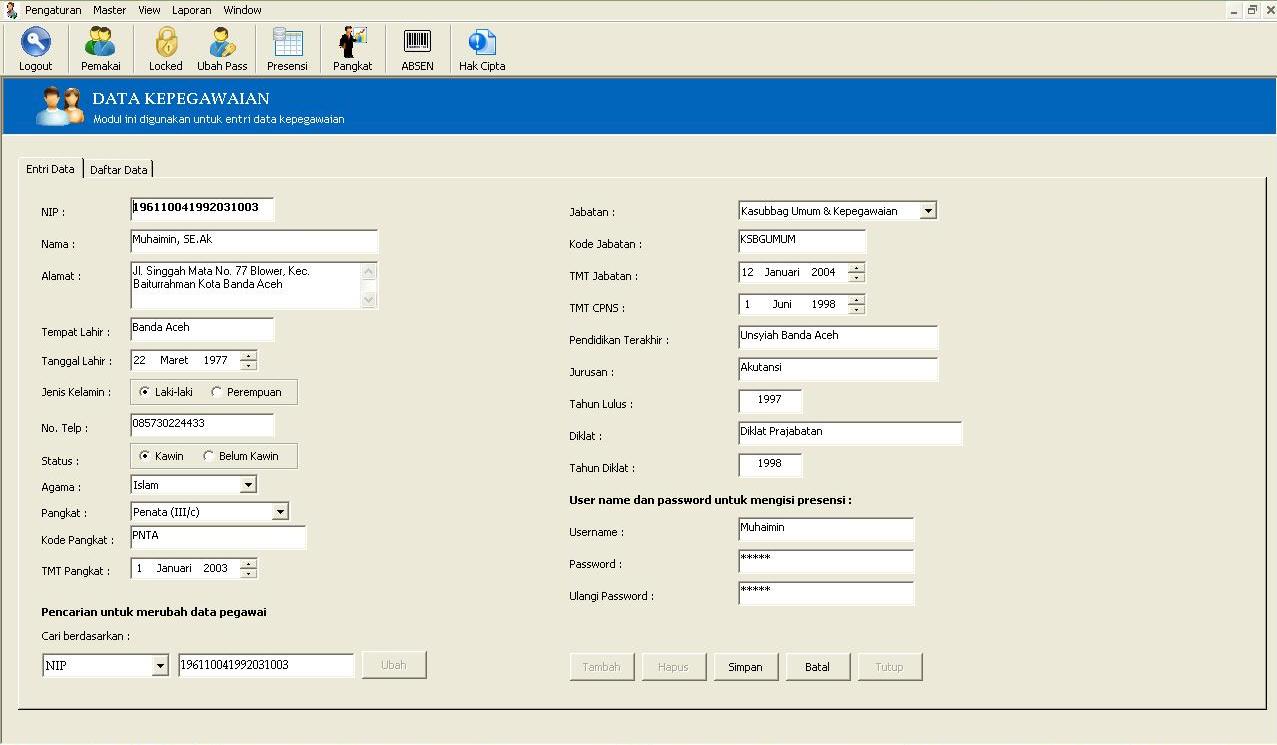Click the Simpan button
Viewport: 1277px width, 745px height.
[x=745, y=666]
